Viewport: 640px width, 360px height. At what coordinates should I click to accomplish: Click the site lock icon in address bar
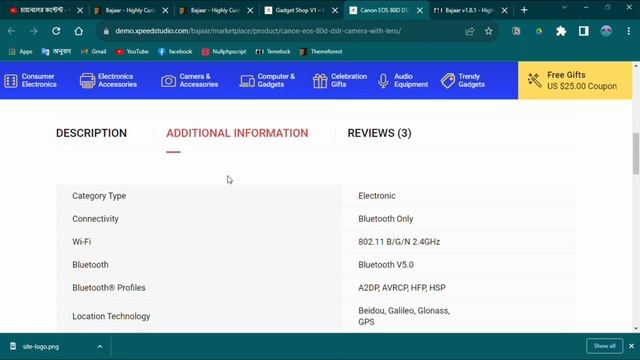106,31
